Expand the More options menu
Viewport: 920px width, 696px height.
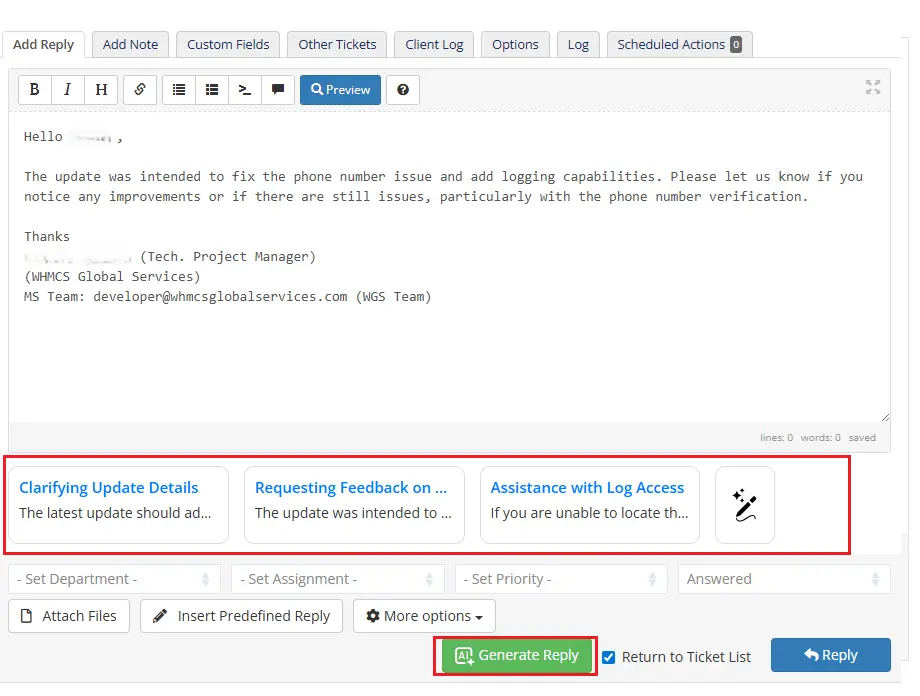424,616
